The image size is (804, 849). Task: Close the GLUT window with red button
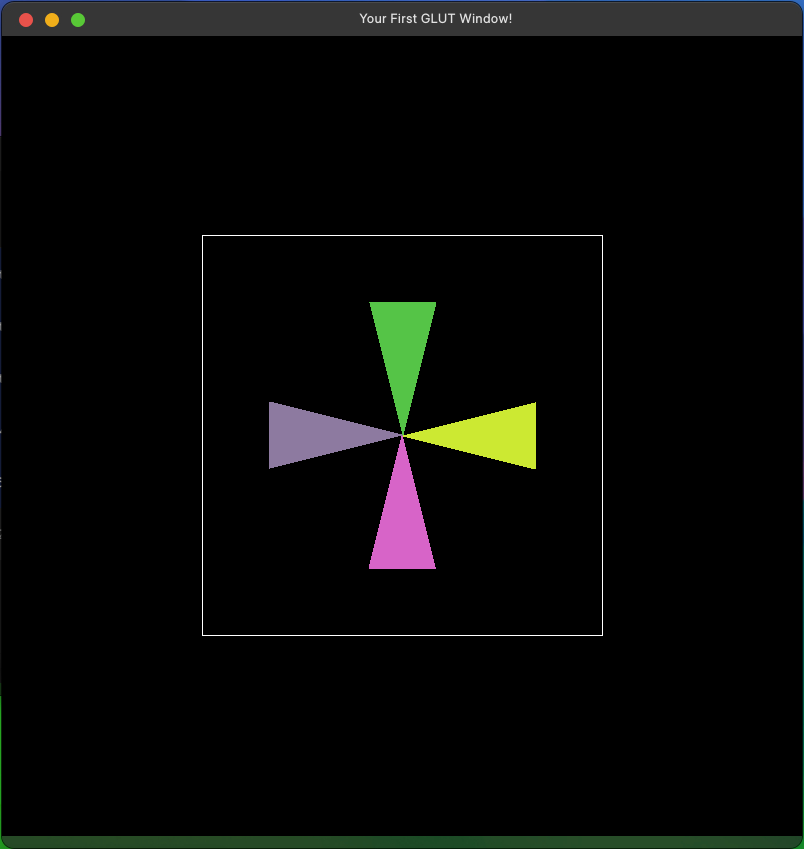point(26,20)
